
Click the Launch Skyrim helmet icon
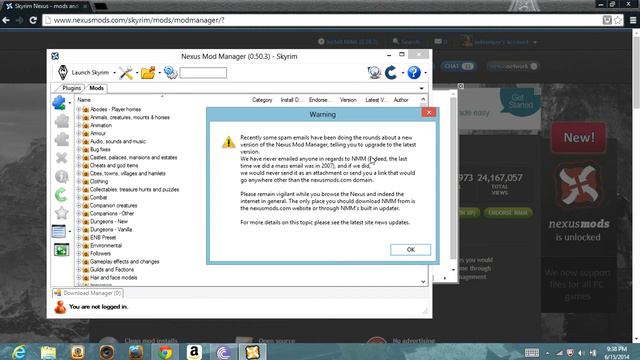tap(62, 73)
